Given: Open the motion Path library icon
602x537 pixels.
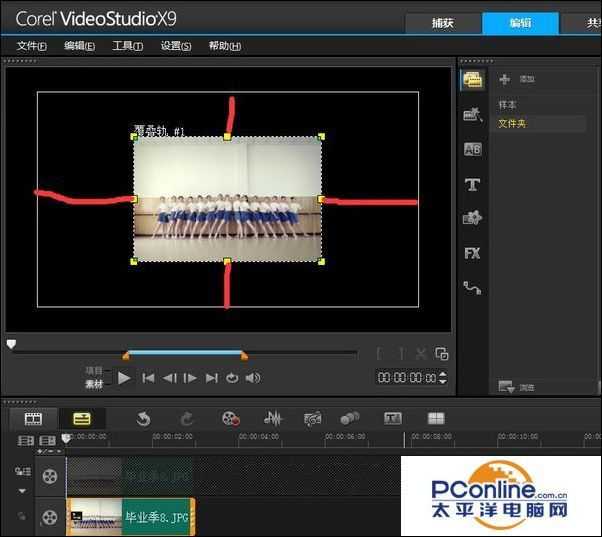Looking at the screenshot, I should click(472, 288).
